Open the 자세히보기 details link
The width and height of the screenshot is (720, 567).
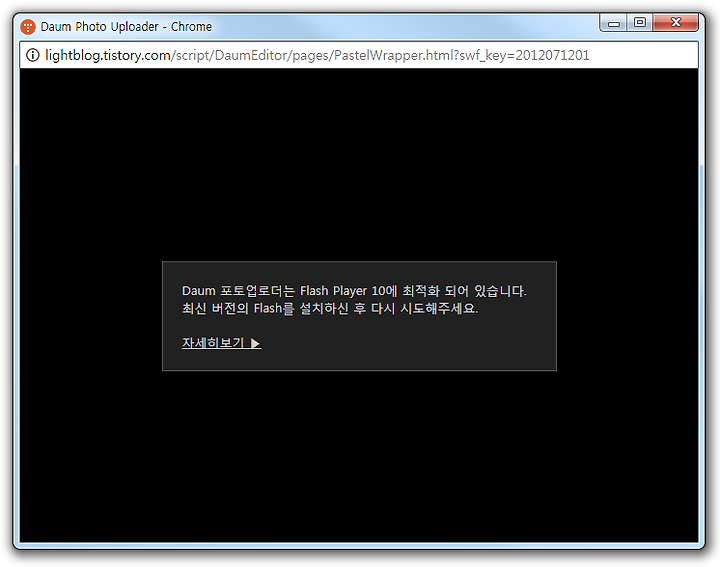pos(221,343)
